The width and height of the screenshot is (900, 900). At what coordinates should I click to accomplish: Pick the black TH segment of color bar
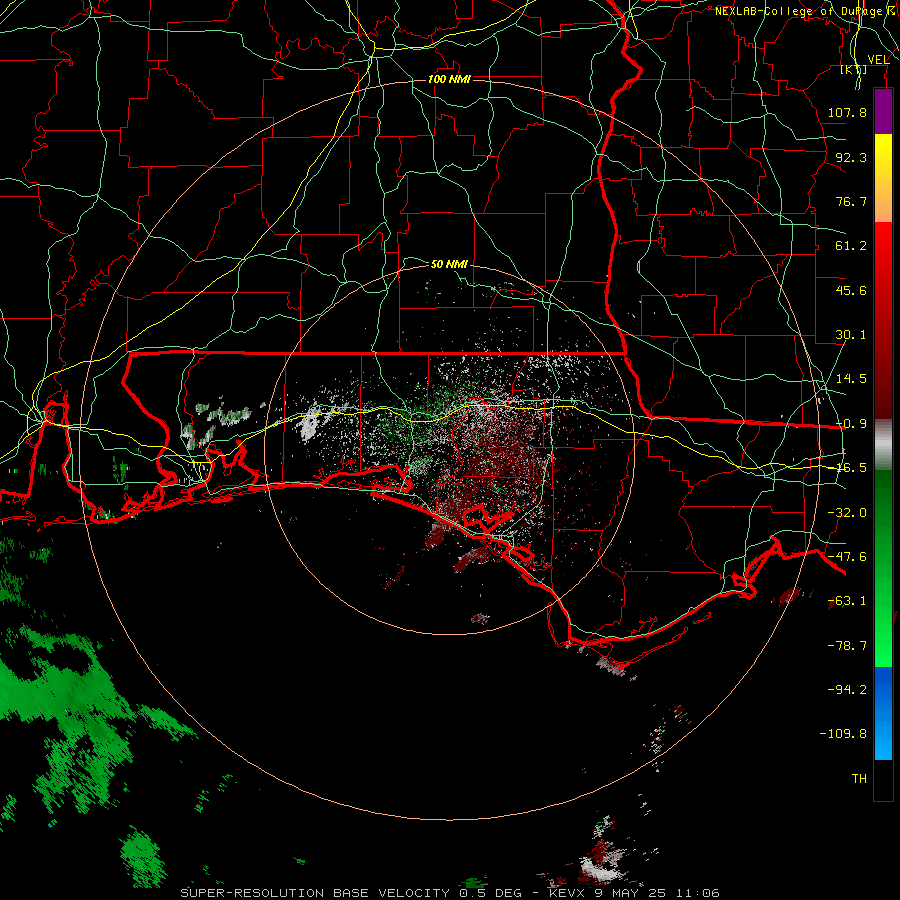pos(883,779)
